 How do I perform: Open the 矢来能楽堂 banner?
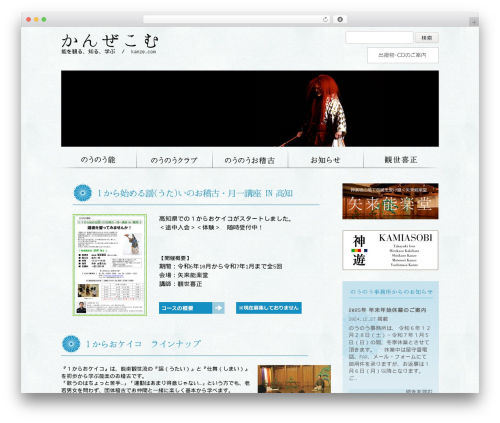click(x=390, y=201)
